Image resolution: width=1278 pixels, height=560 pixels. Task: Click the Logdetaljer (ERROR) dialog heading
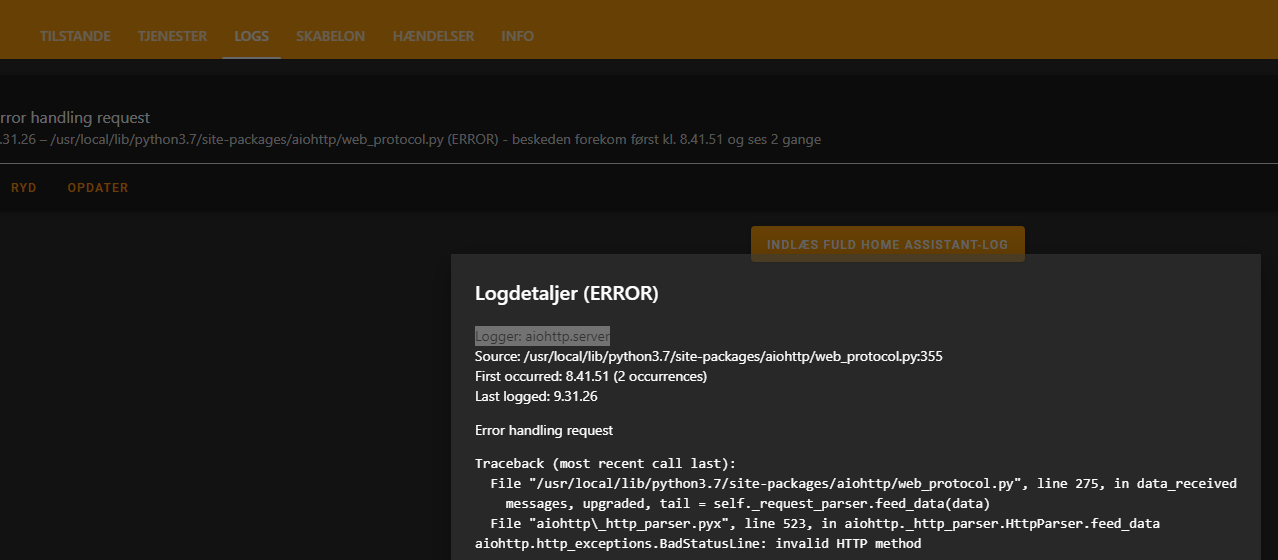pos(566,293)
